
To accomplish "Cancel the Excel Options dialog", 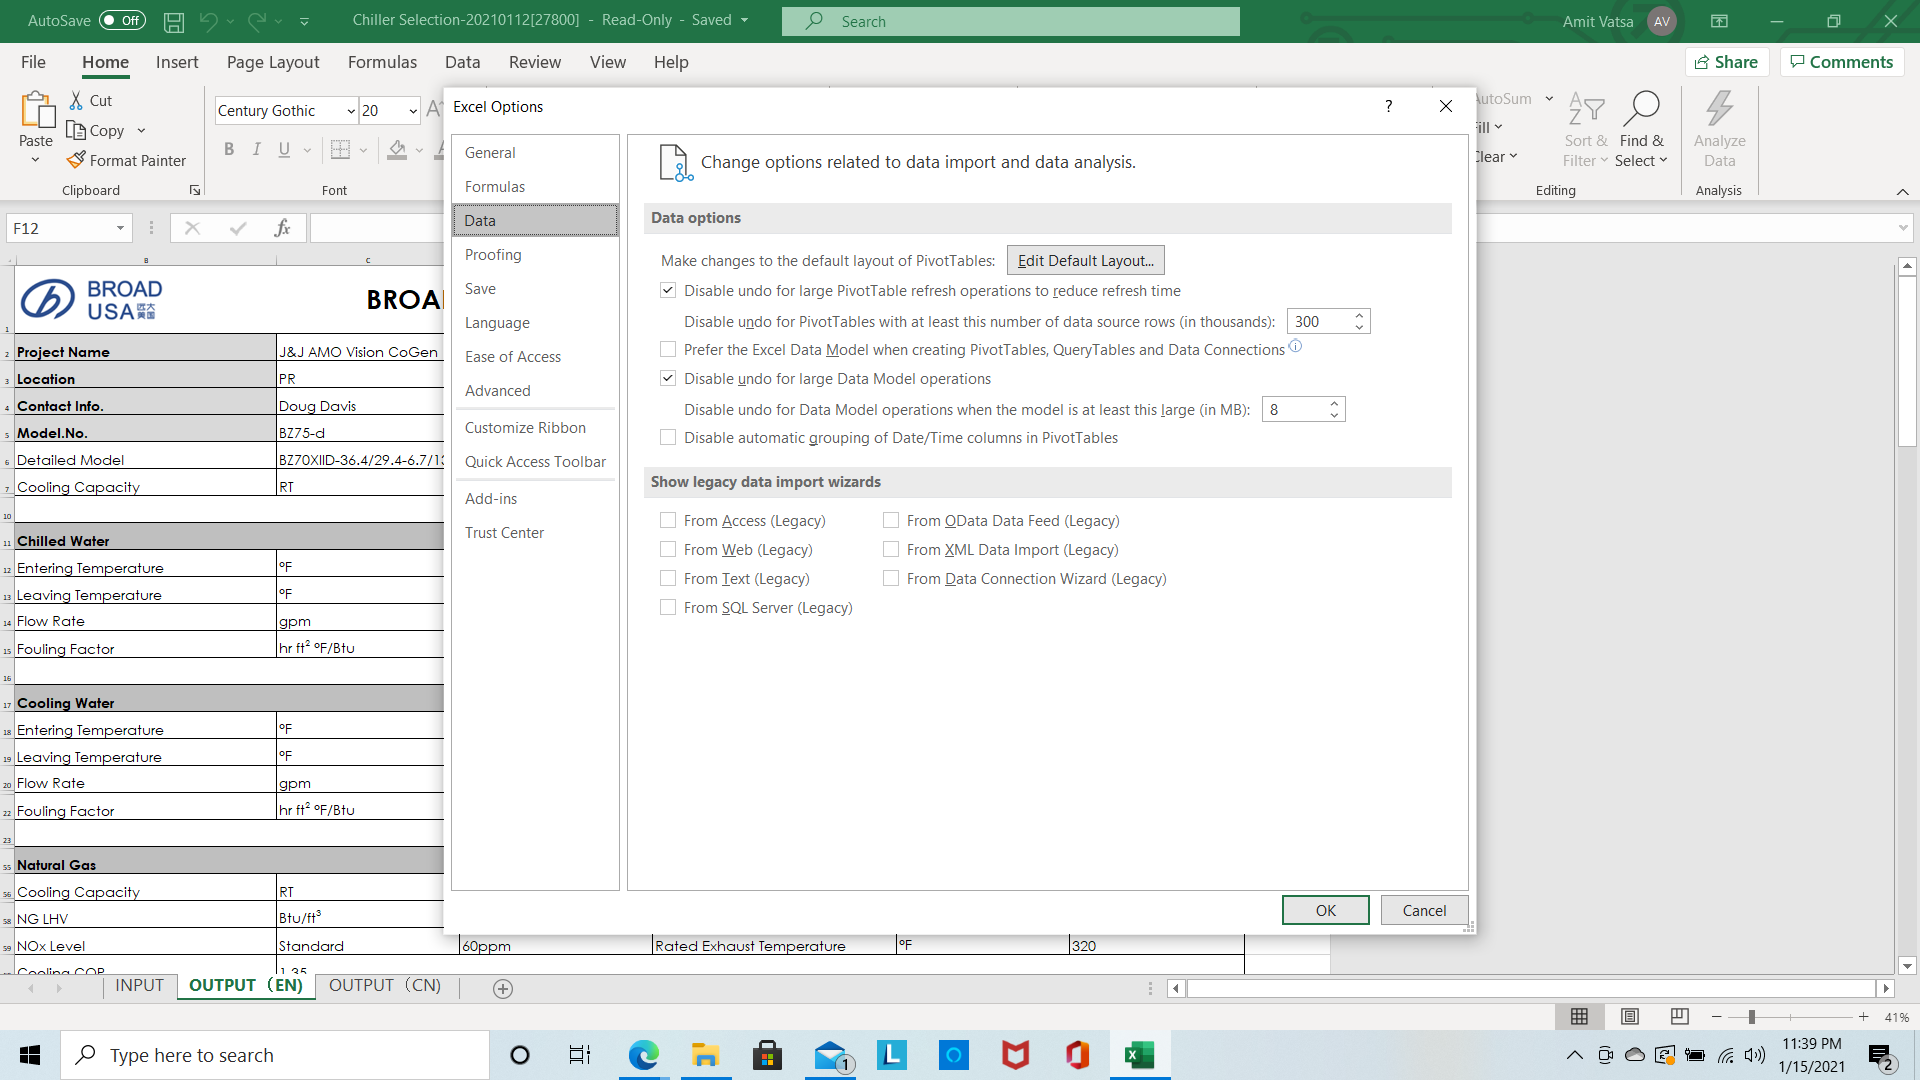I will point(1424,910).
